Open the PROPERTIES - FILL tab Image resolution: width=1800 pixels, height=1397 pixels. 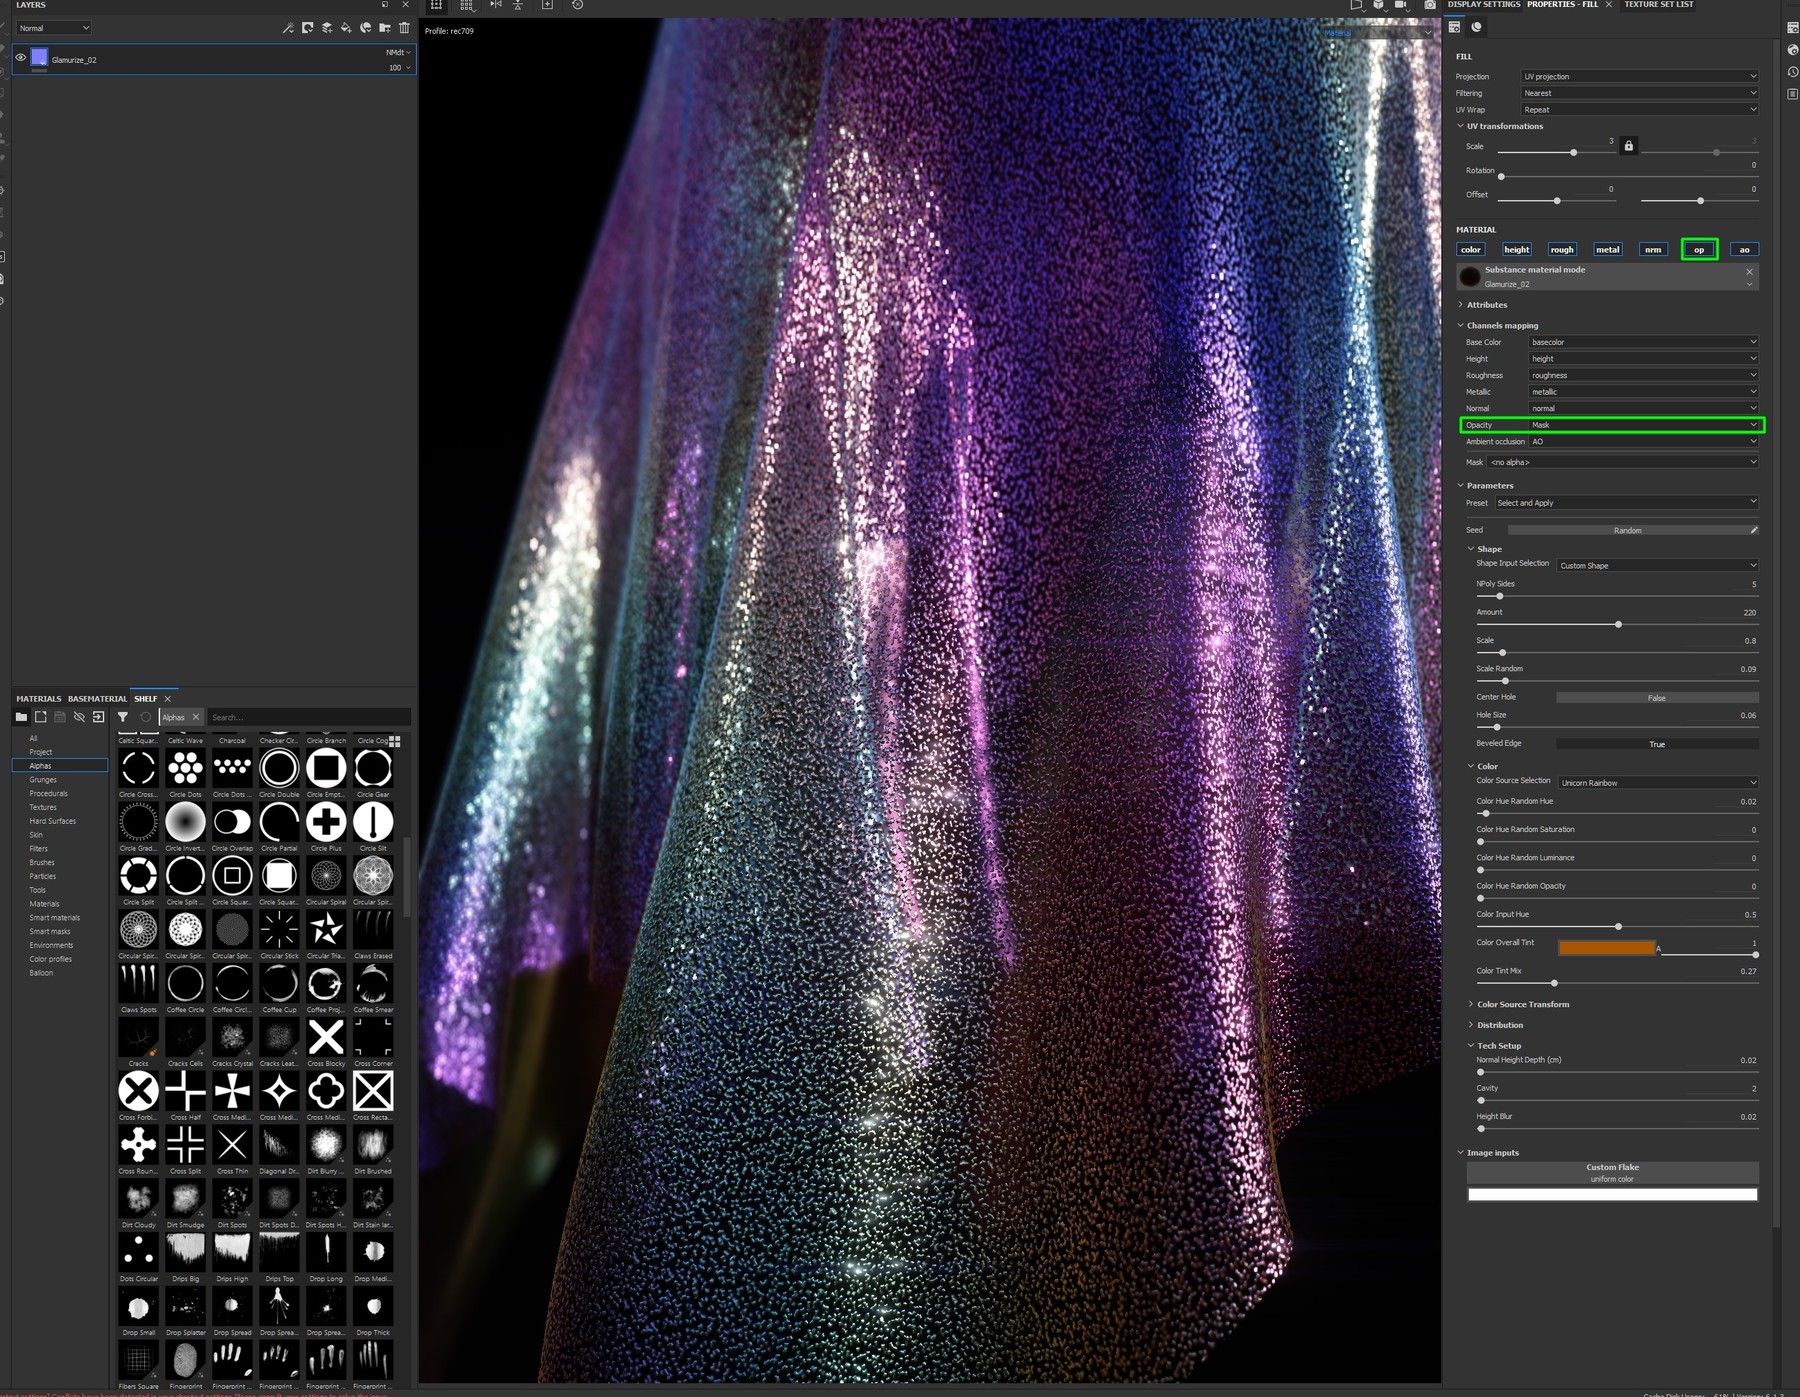(x=1562, y=5)
